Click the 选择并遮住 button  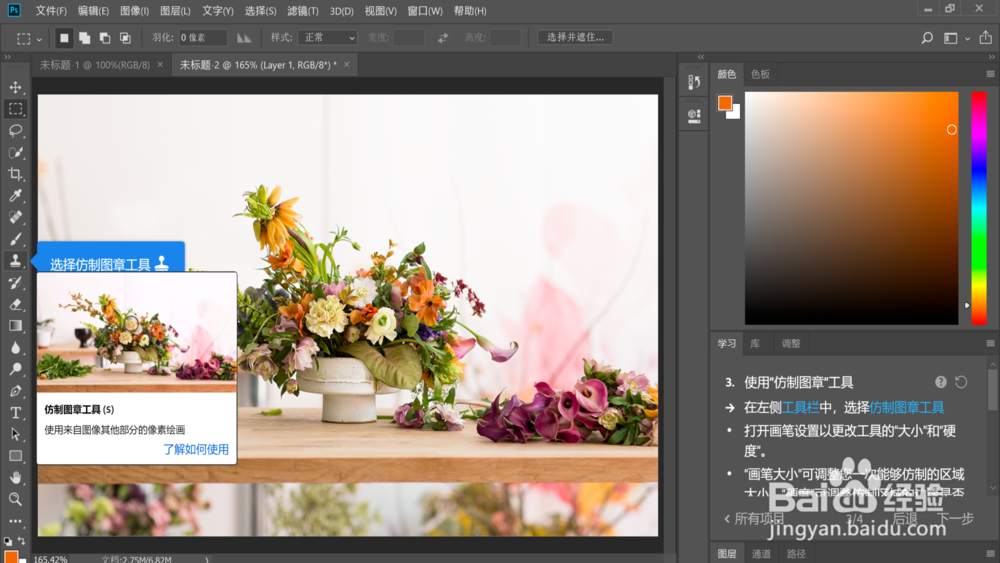tap(575, 38)
